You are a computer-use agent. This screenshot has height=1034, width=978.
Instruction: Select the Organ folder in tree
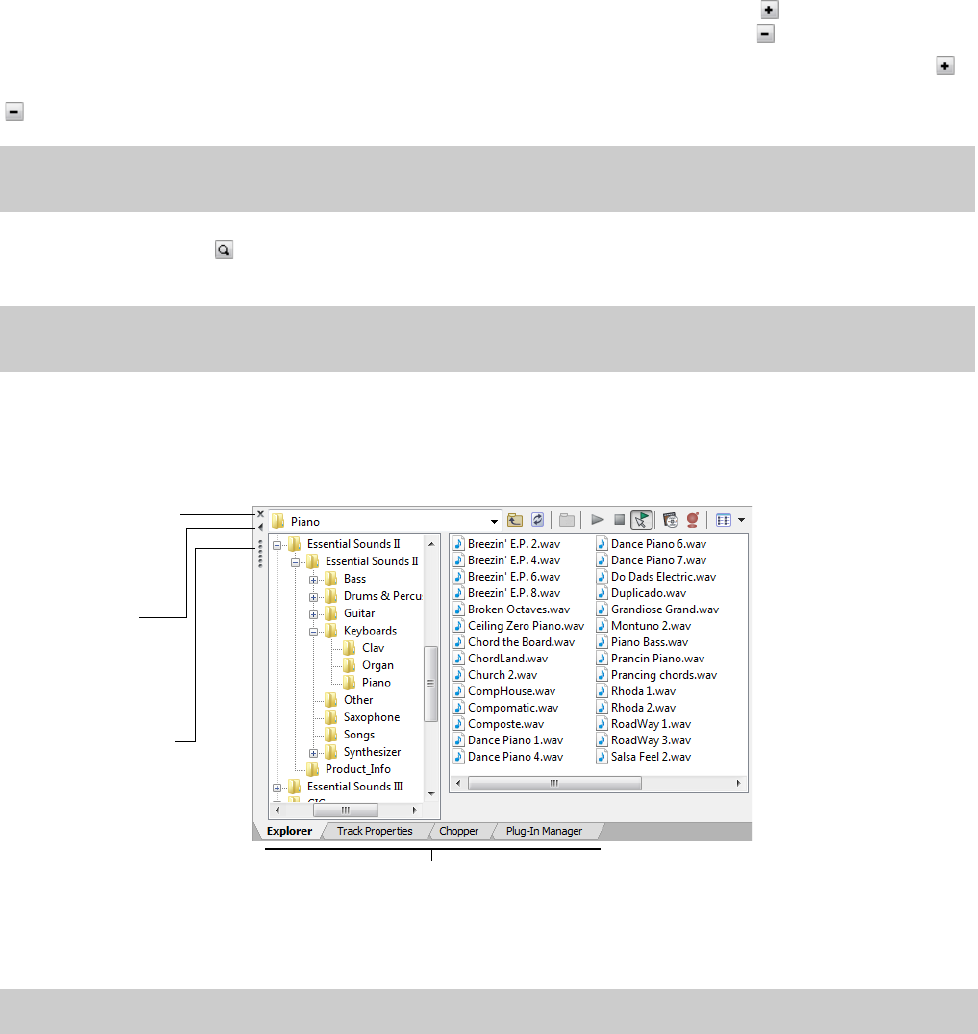pos(378,665)
